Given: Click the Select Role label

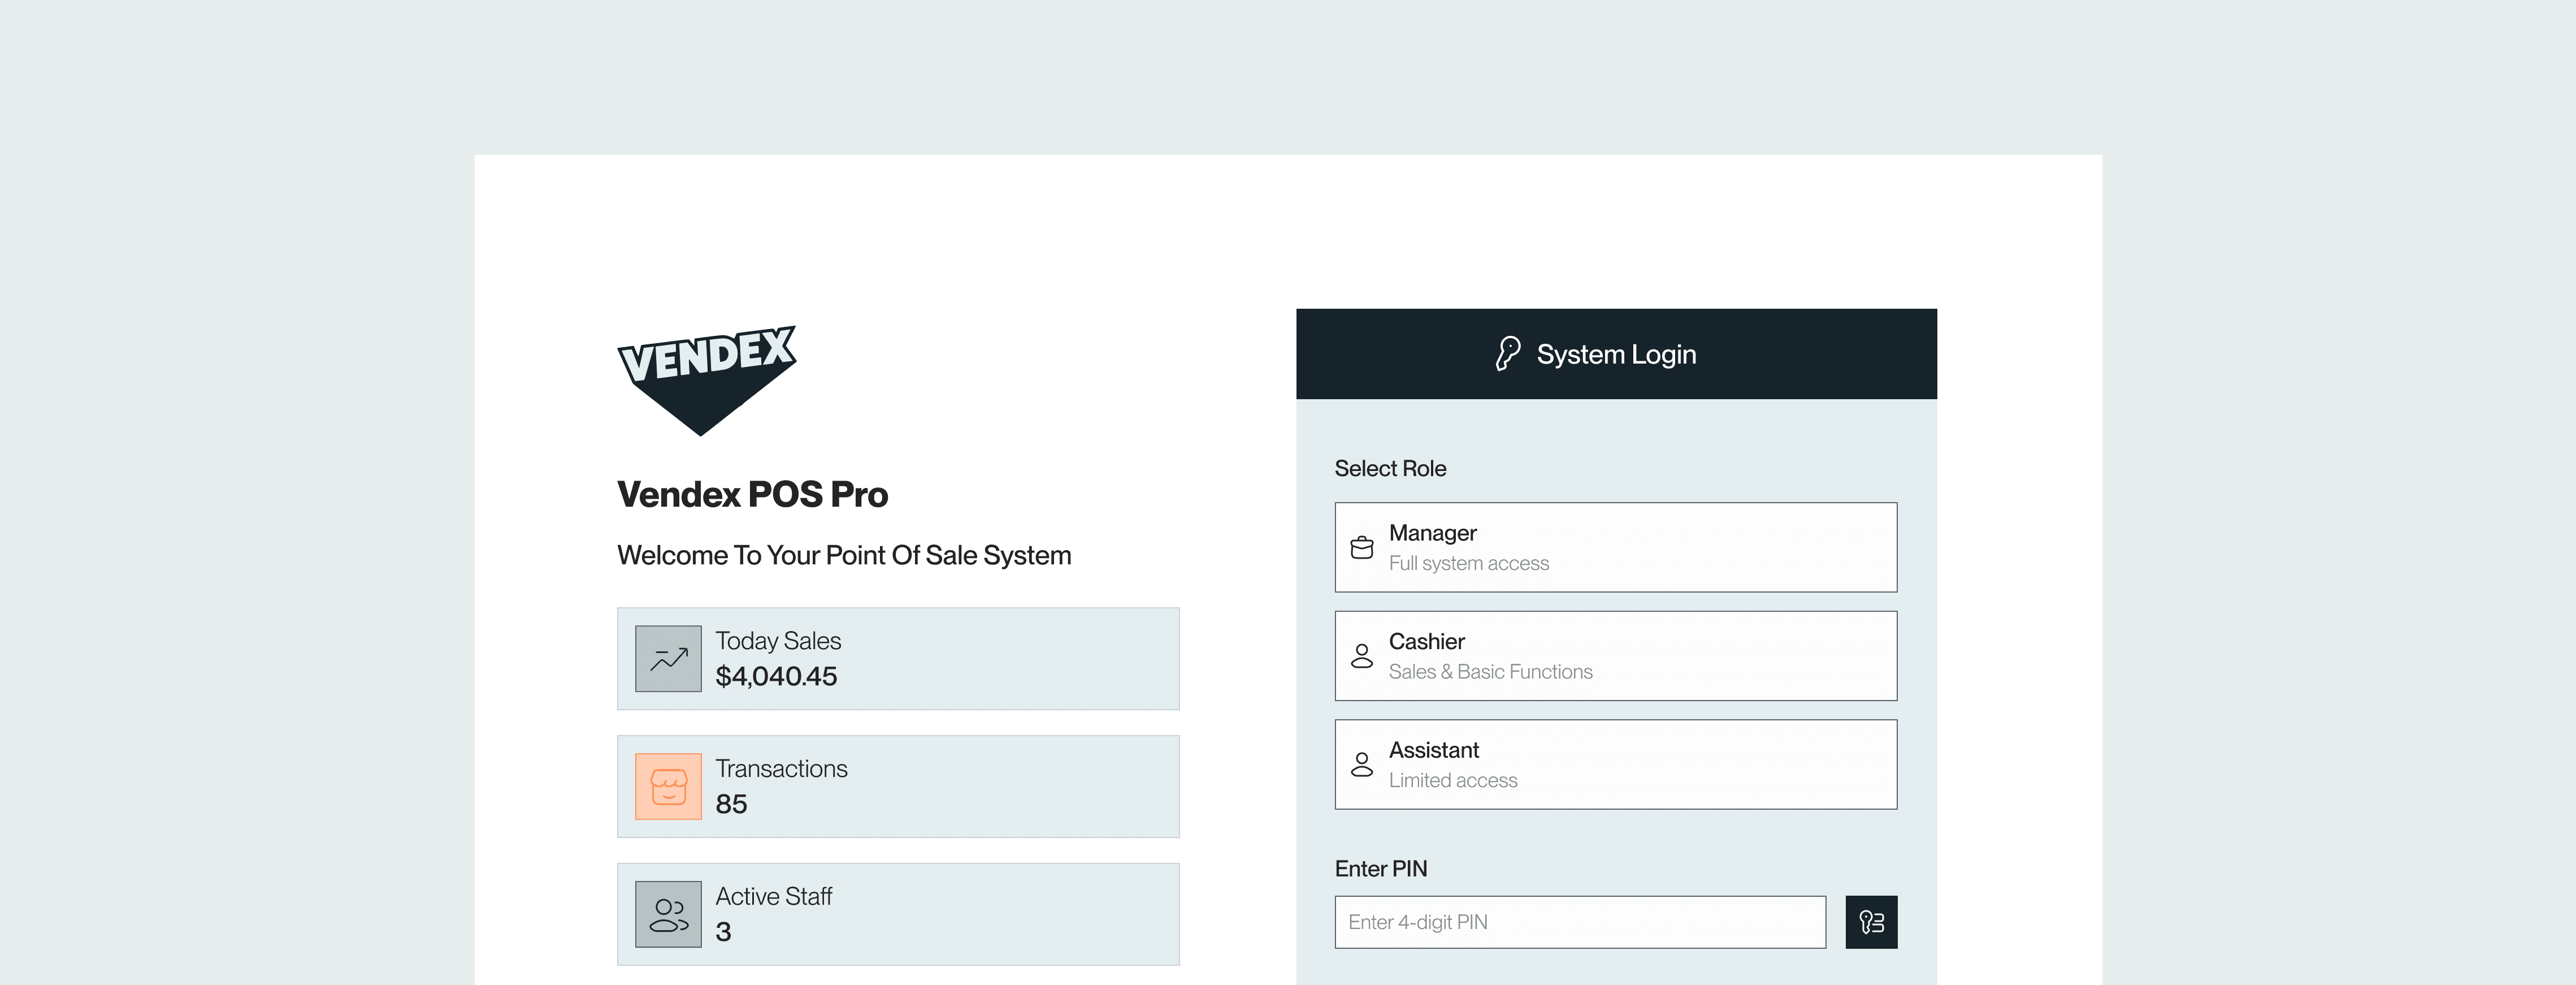Looking at the screenshot, I should coord(1390,468).
